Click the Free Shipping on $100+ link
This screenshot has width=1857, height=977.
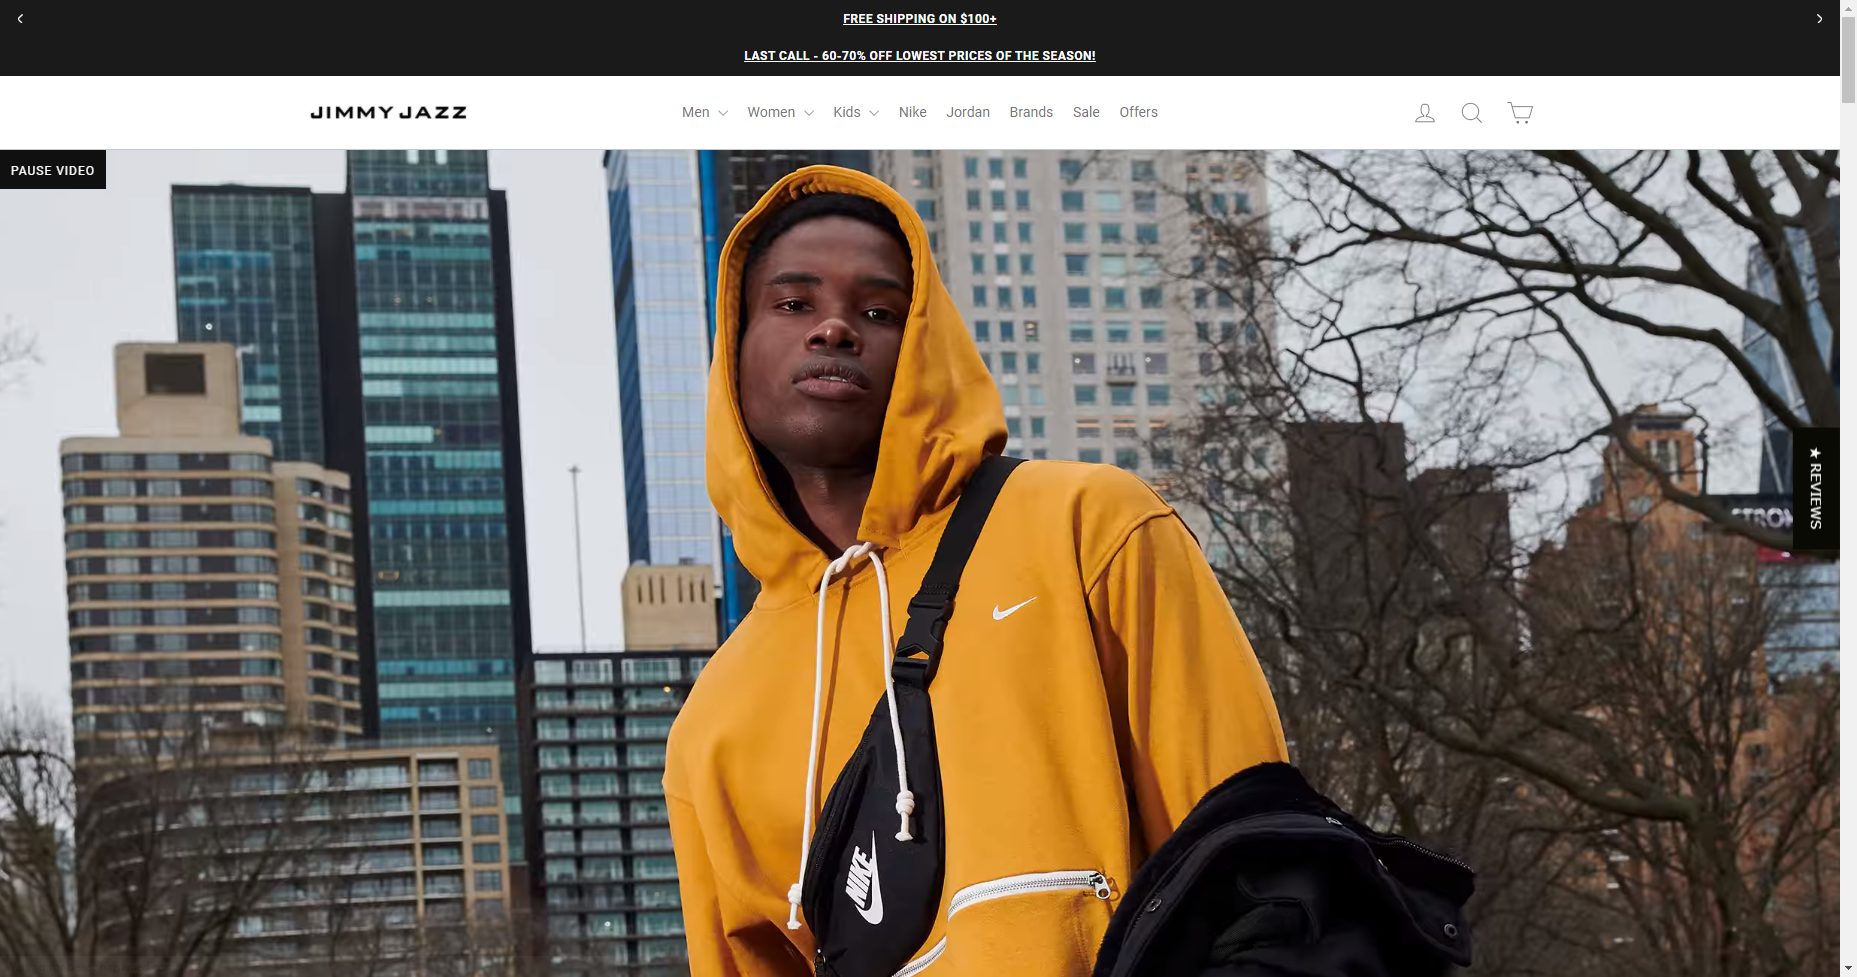click(920, 19)
